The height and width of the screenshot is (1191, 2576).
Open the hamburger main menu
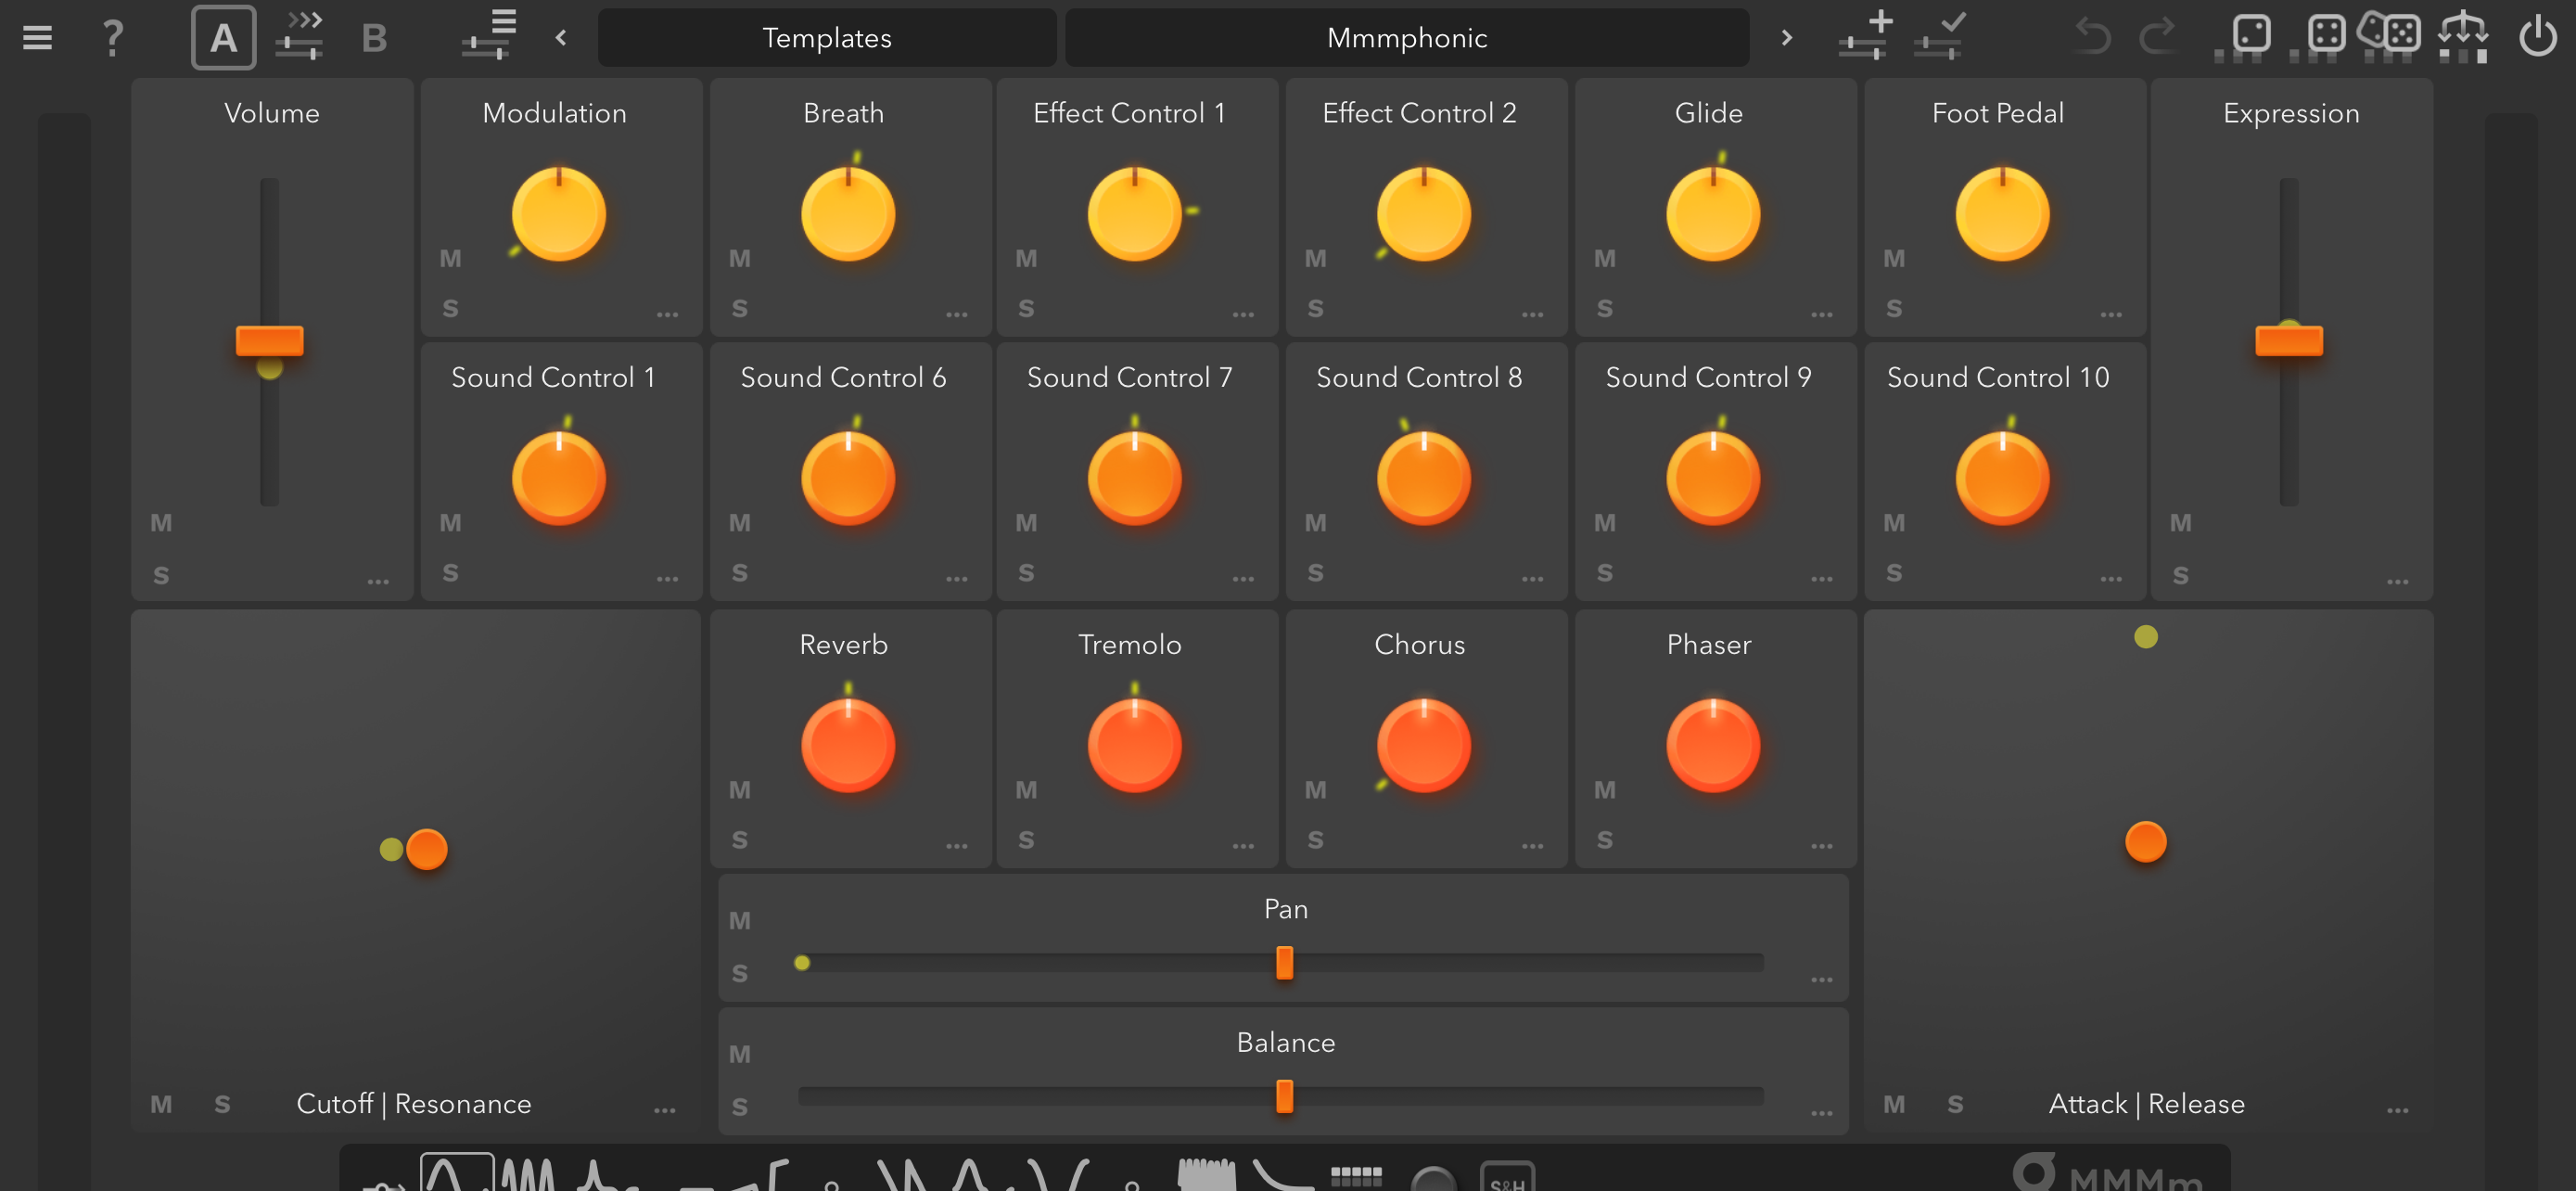37,38
